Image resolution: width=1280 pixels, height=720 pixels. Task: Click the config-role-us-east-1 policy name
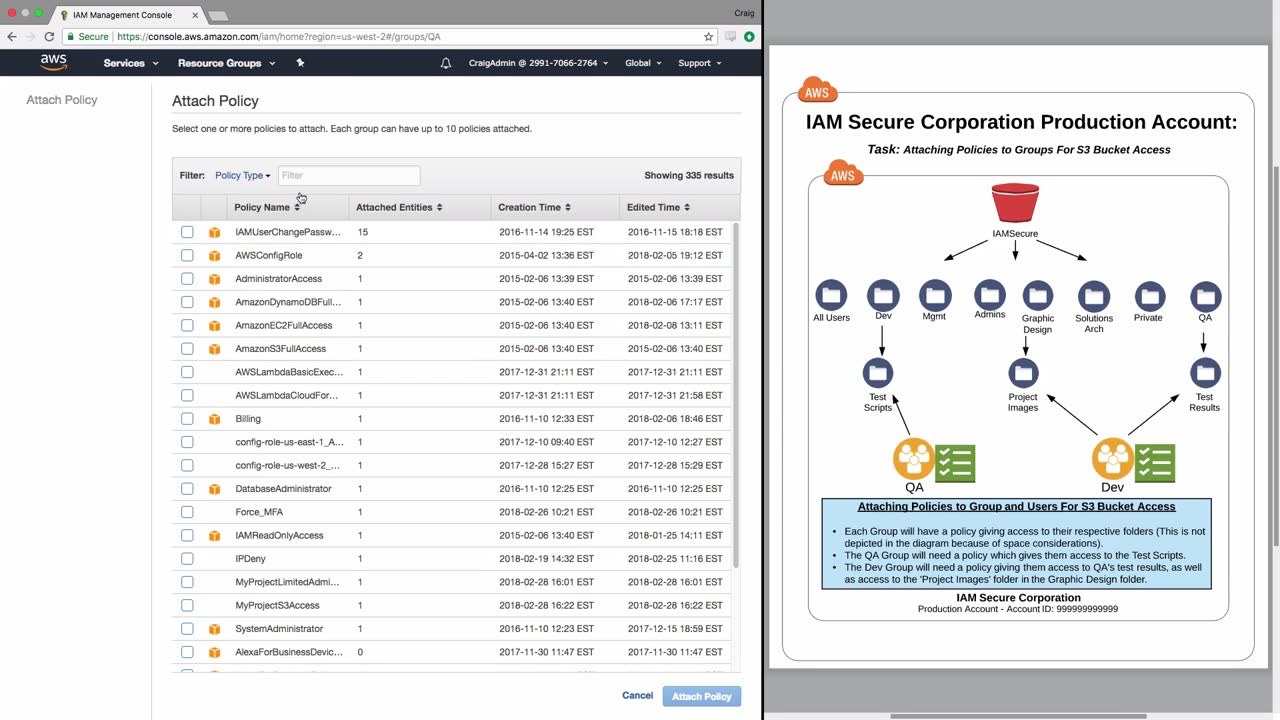click(289, 442)
